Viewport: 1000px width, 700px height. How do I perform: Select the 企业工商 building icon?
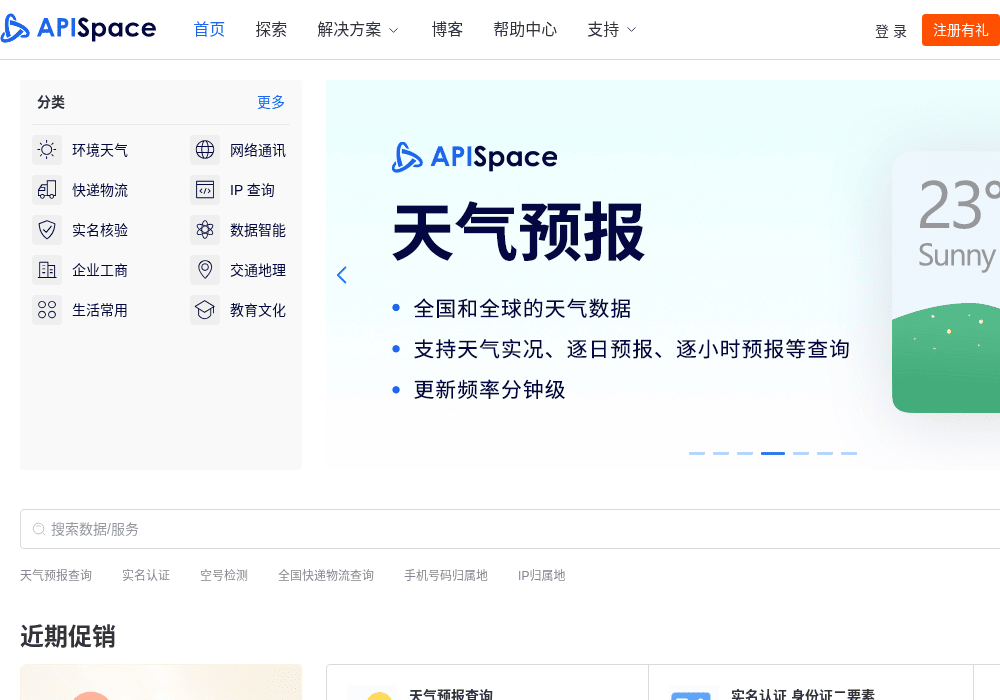47,270
